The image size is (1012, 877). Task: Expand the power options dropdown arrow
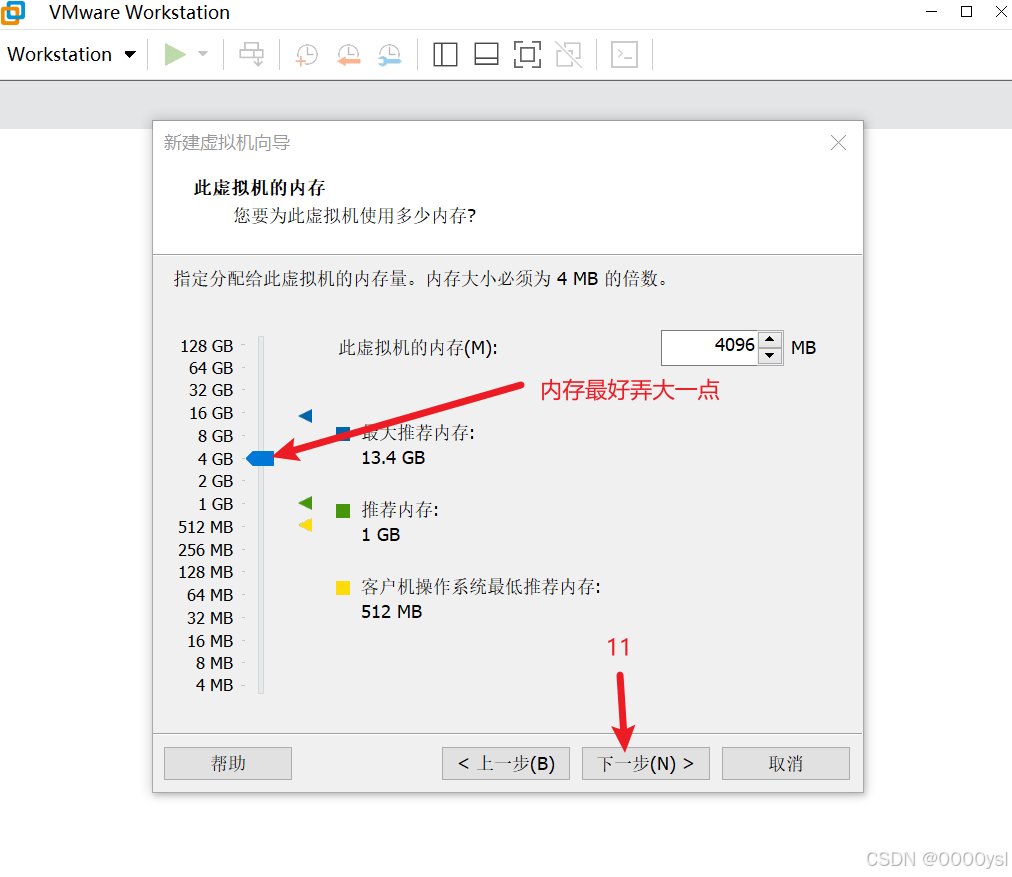[x=203, y=54]
